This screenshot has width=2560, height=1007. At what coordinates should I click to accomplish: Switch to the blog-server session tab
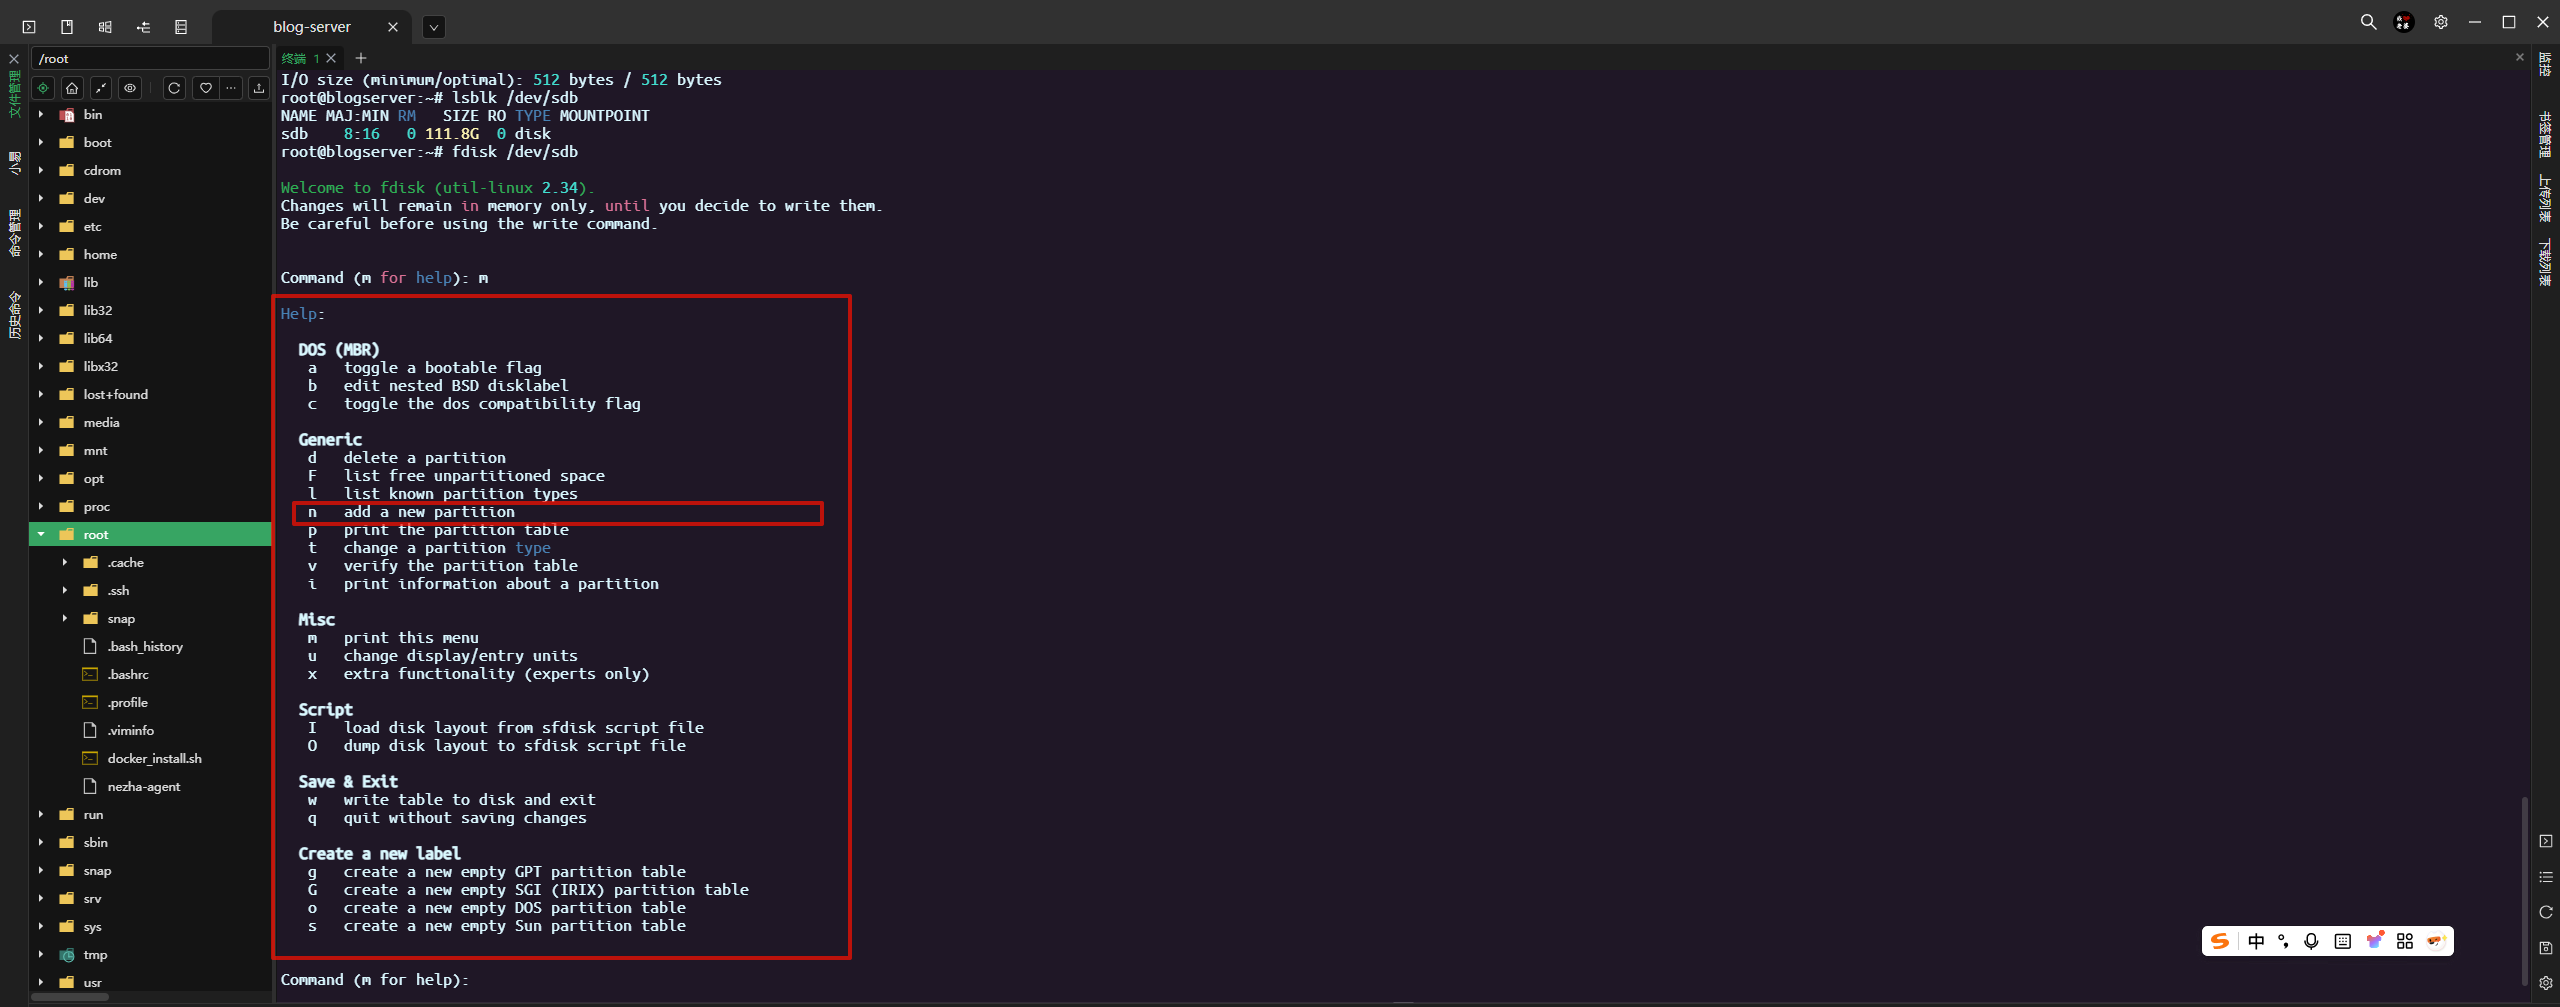coord(311,27)
